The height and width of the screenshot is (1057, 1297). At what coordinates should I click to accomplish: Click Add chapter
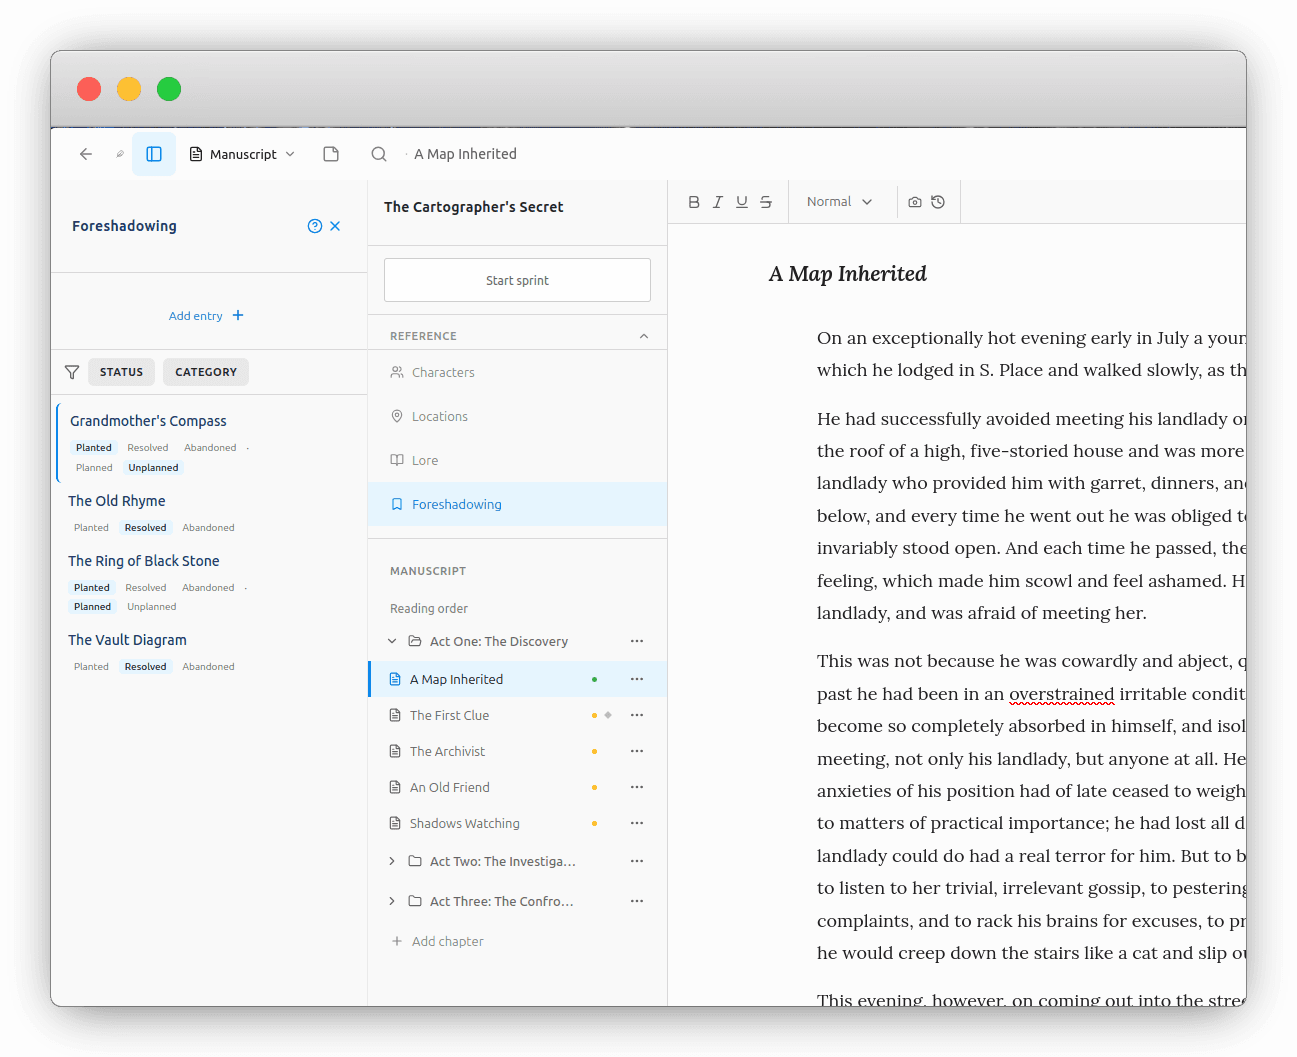[438, 941]
